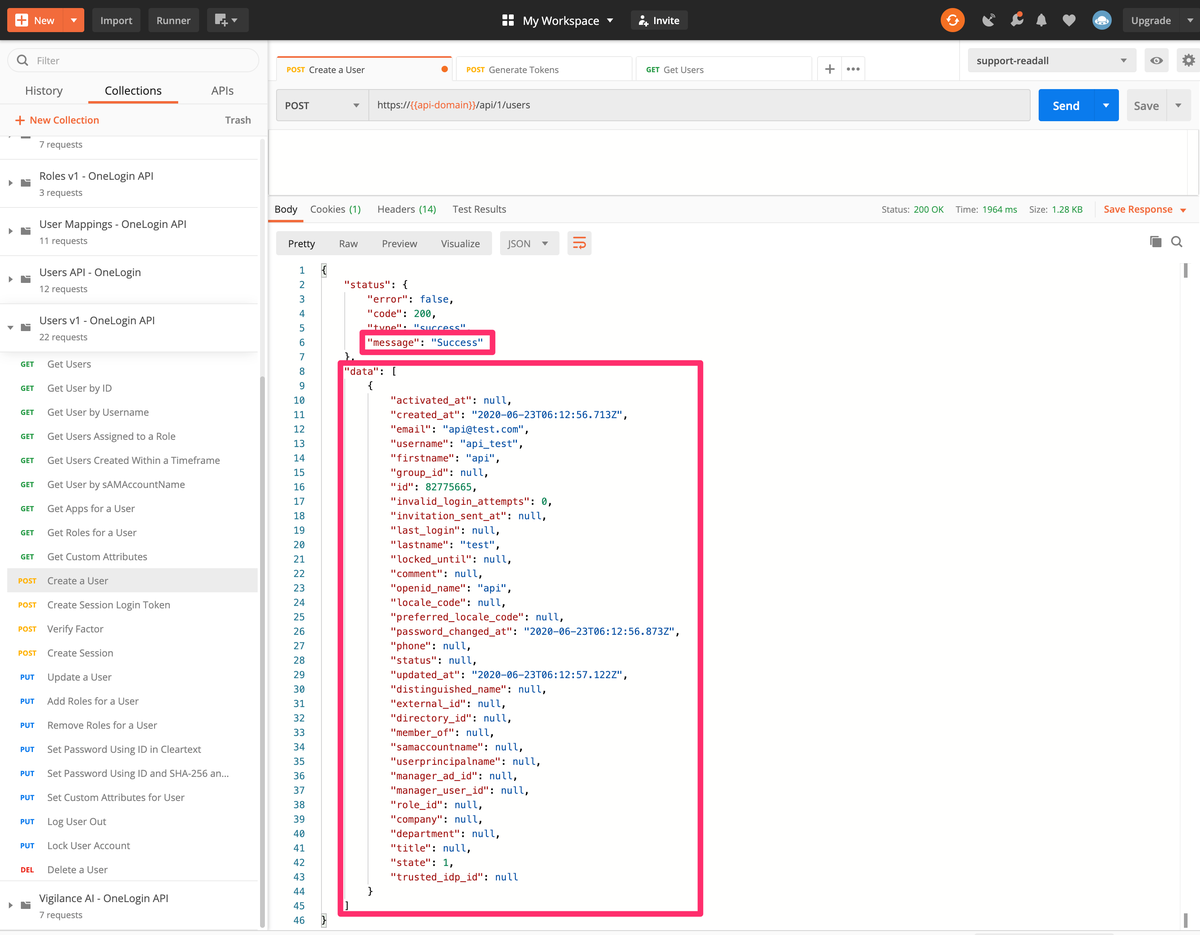The width and height of the screenshot is (1200, 935).
Task: Expand User Mappings - OneLogin API collection
Action: pos(11,231)
